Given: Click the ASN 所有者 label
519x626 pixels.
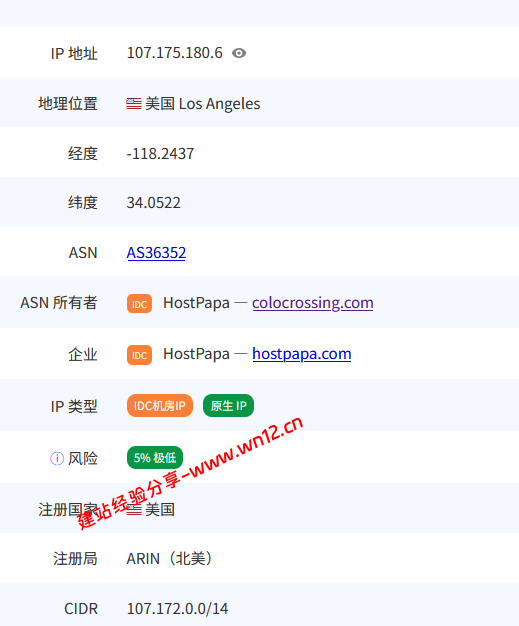Looking at the screenshot, I should pos(59,303).
